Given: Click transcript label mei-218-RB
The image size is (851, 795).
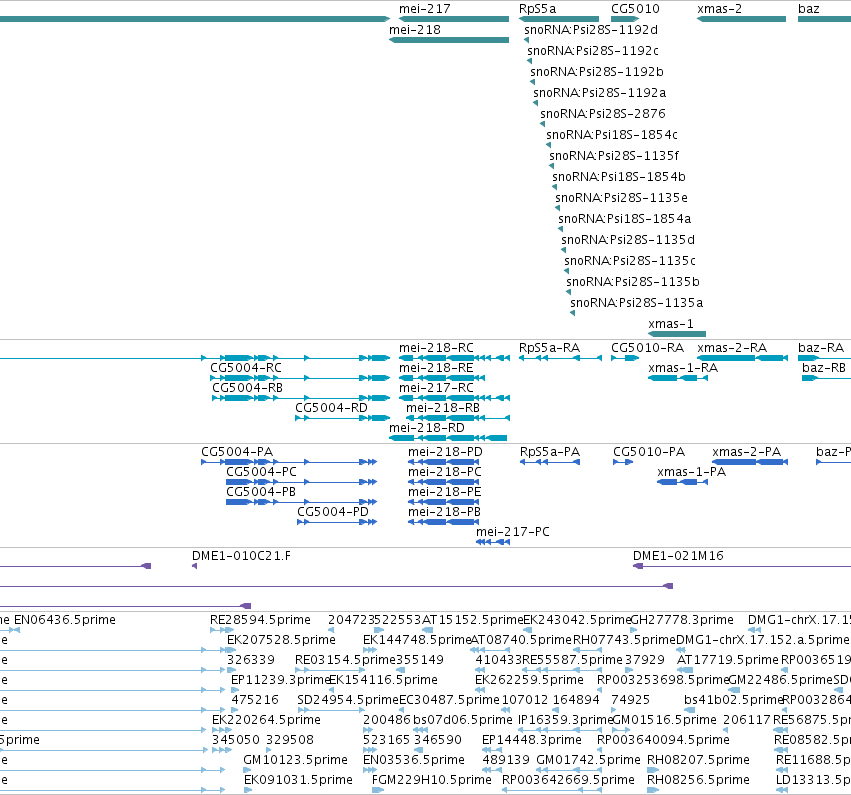Looking at the screenshot, I should (443, 408).
